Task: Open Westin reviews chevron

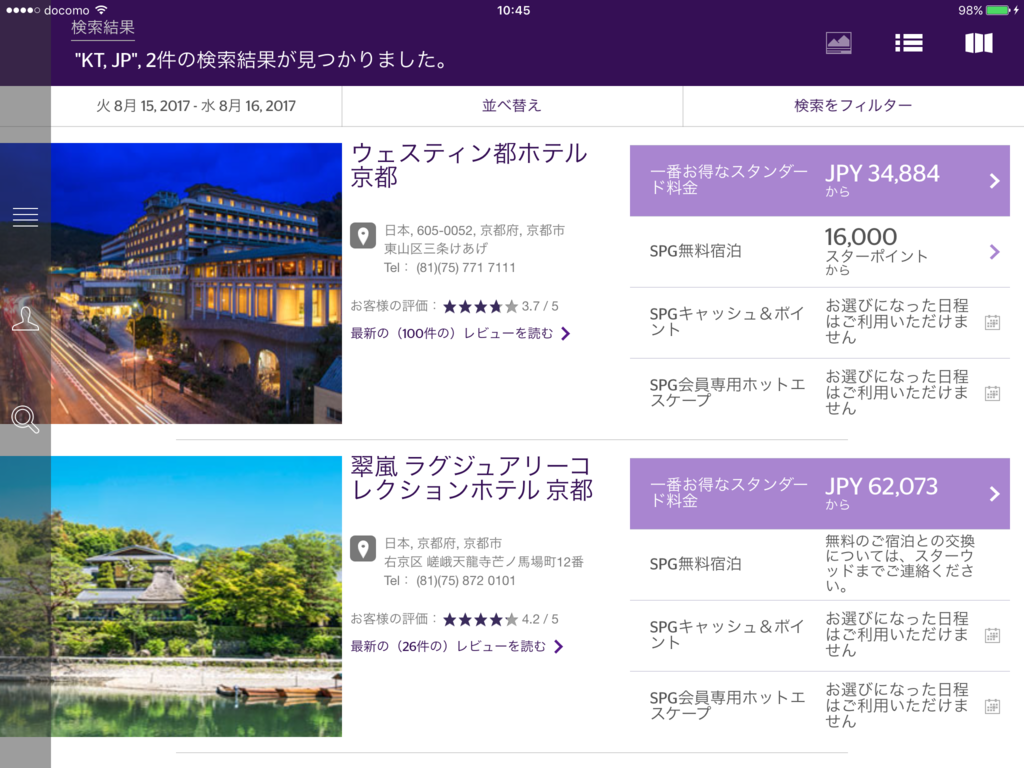Action: pos(566,334)
